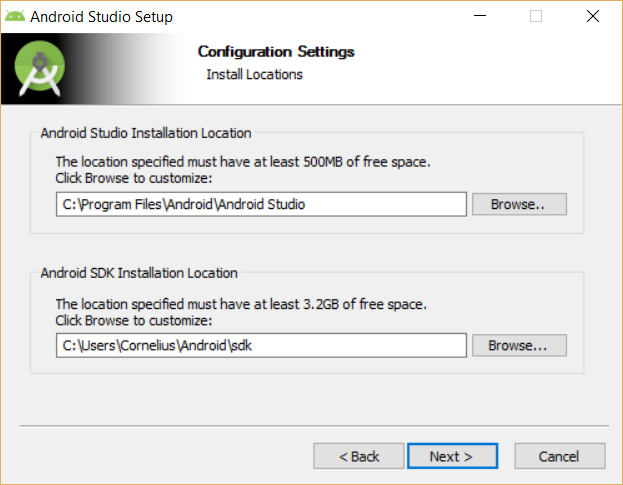Browse for Android Studio installation folder
Viewport: 623px width, 485px height.
coord(519,204)
